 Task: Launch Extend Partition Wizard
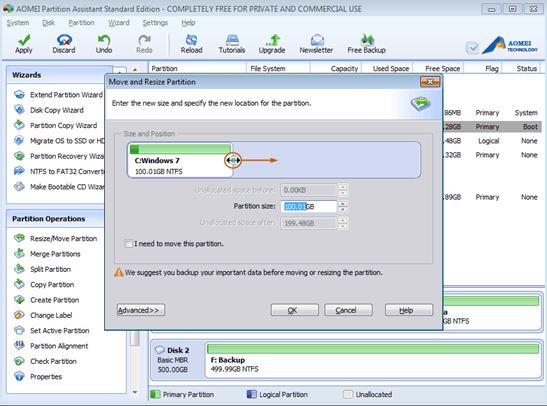click(59, 95)
